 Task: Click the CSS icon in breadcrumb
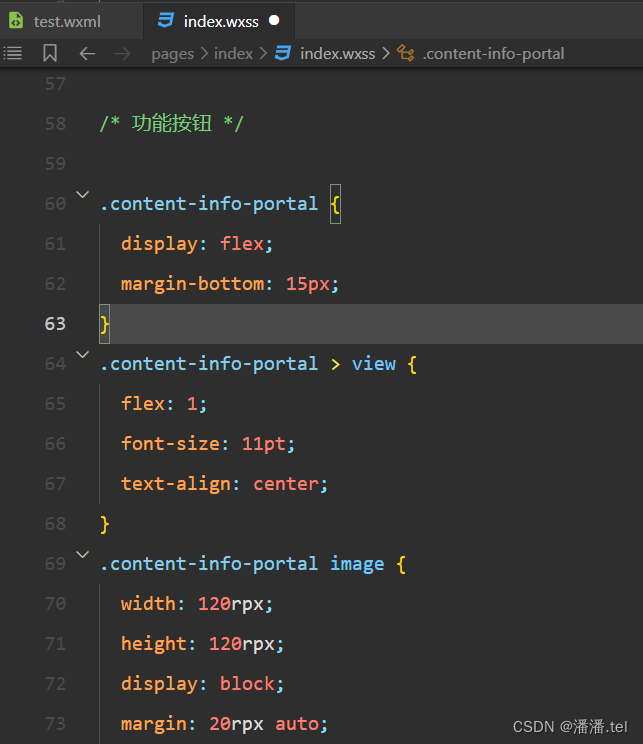[283, 53]
